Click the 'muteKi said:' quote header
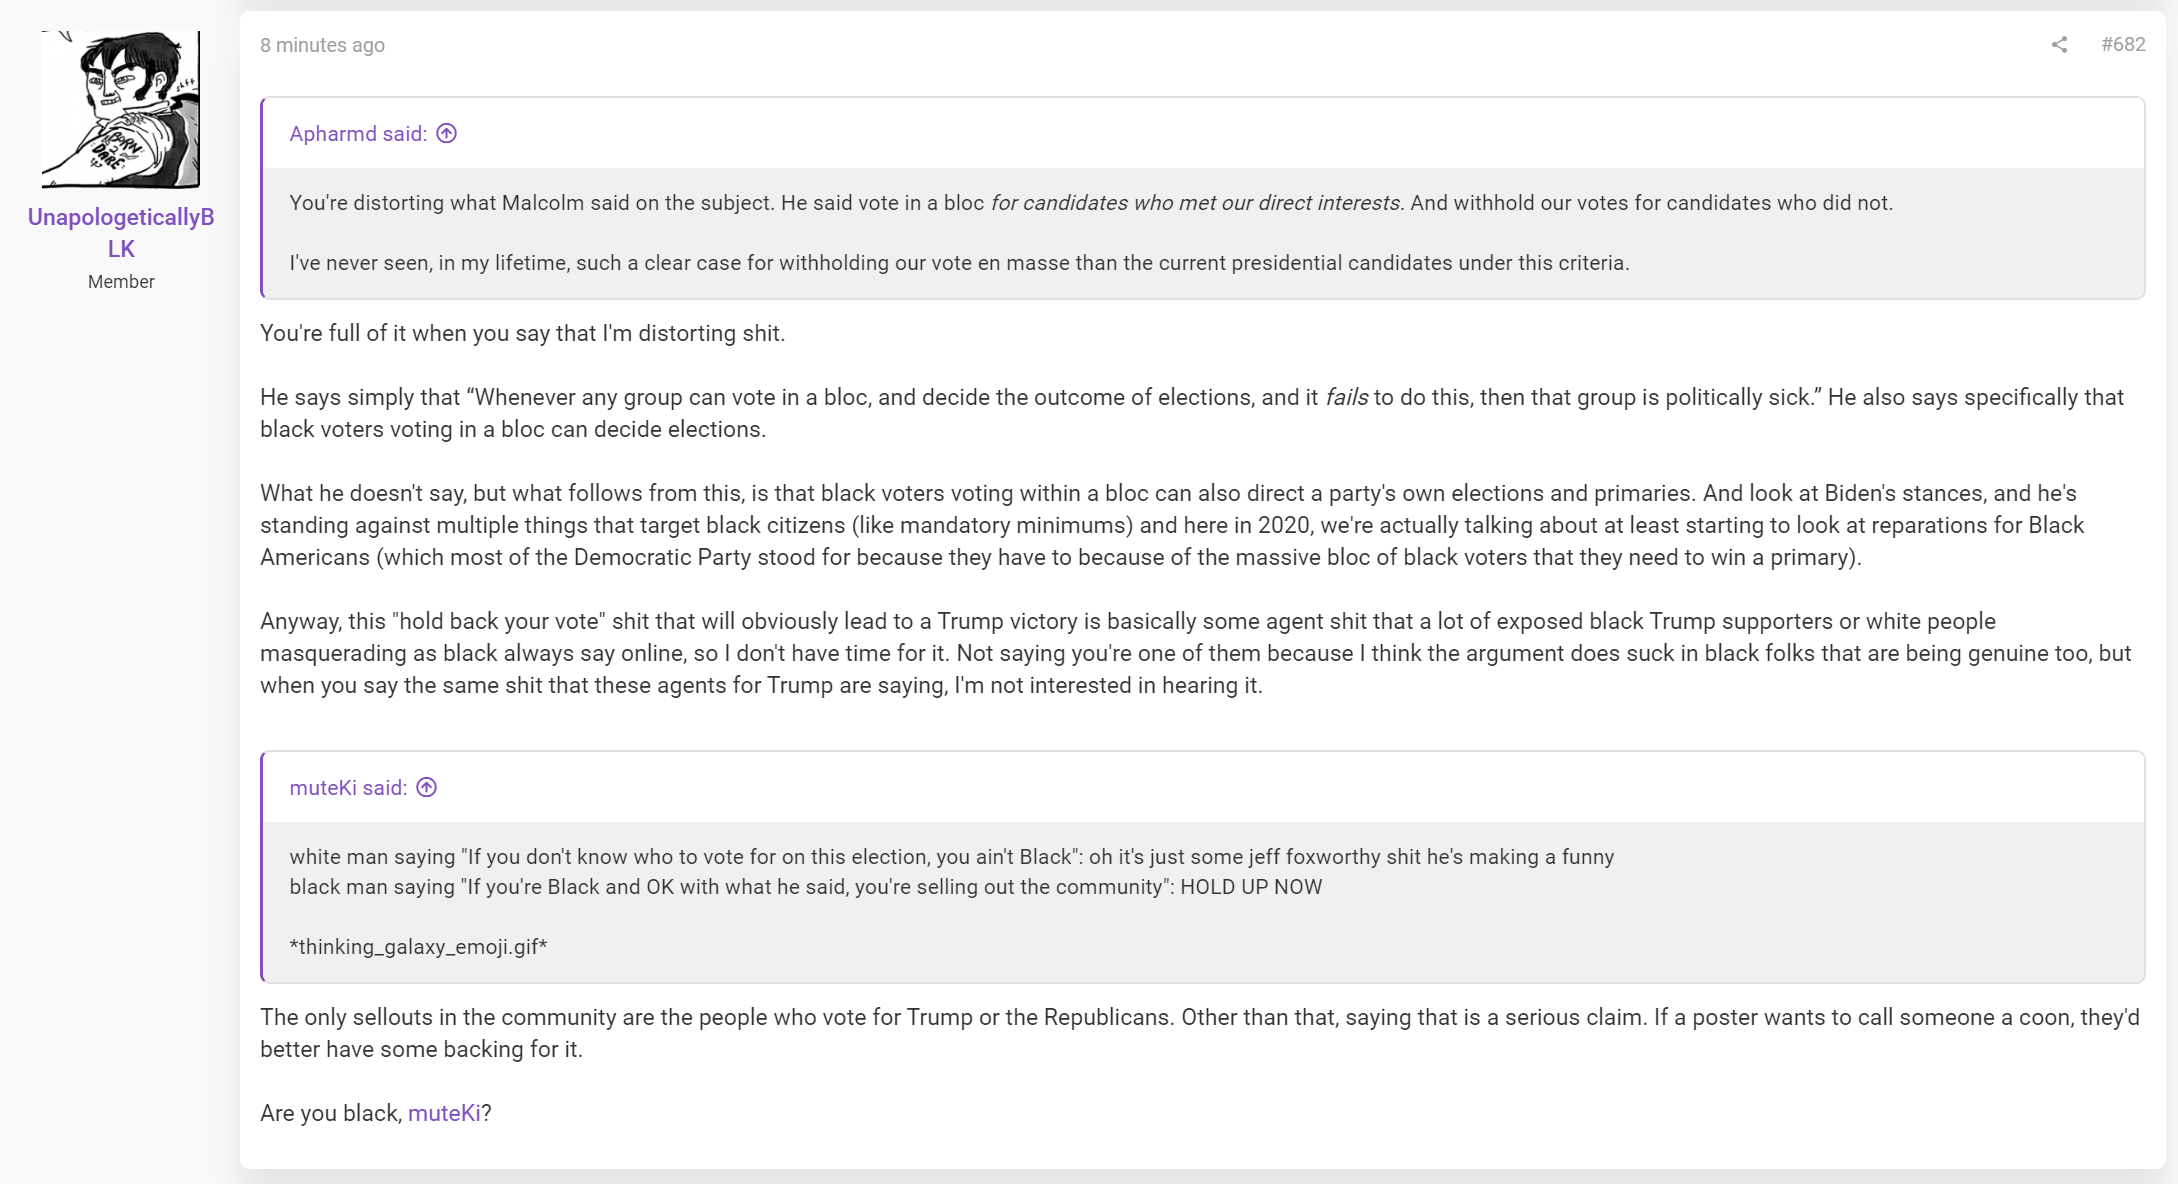 348,788
